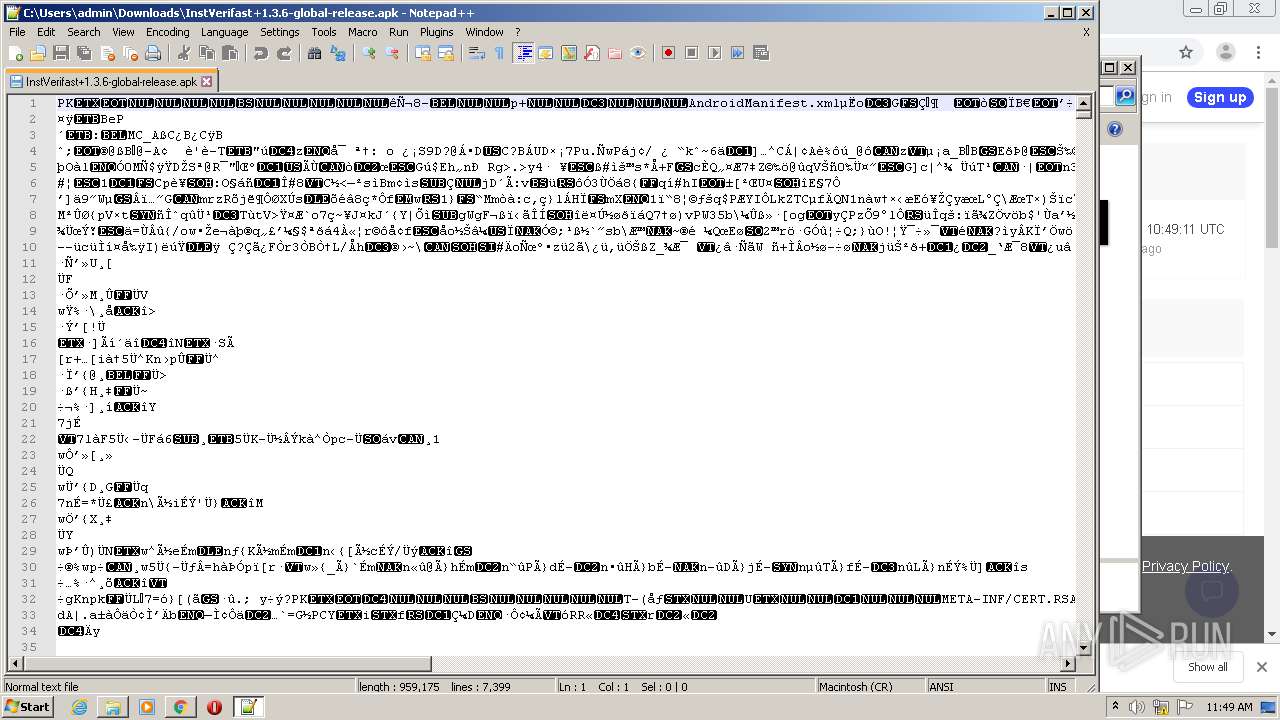Toggle word wrap in the toolbar
Screen dimensions: 1280x720
[x=477, y=53]
